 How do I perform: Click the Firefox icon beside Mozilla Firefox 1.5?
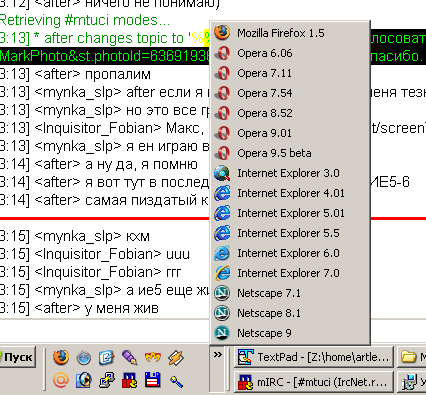tap(222, 33)
